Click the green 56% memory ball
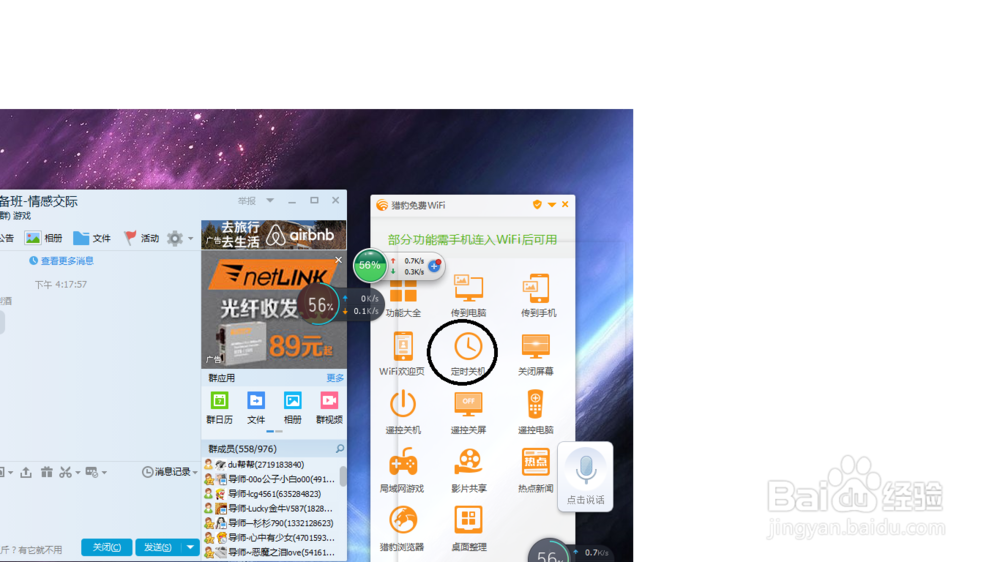The image size is (1000, 562). 370,265
